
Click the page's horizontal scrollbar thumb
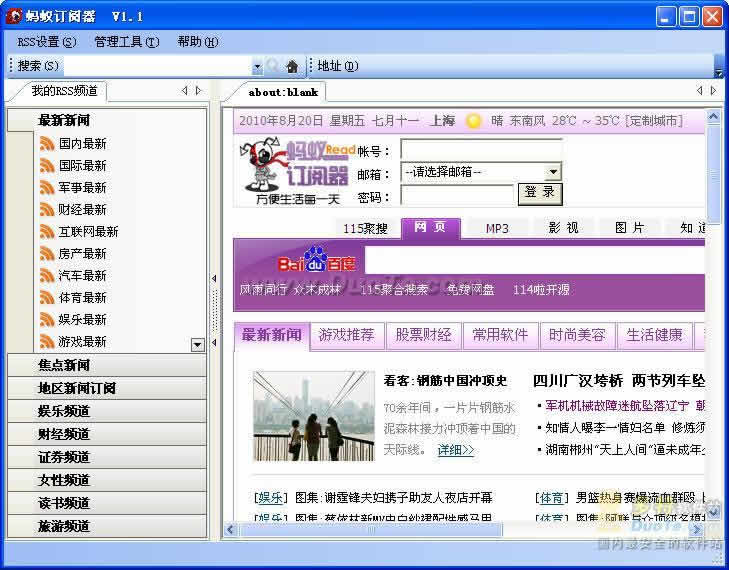click(x=370, y=529)
